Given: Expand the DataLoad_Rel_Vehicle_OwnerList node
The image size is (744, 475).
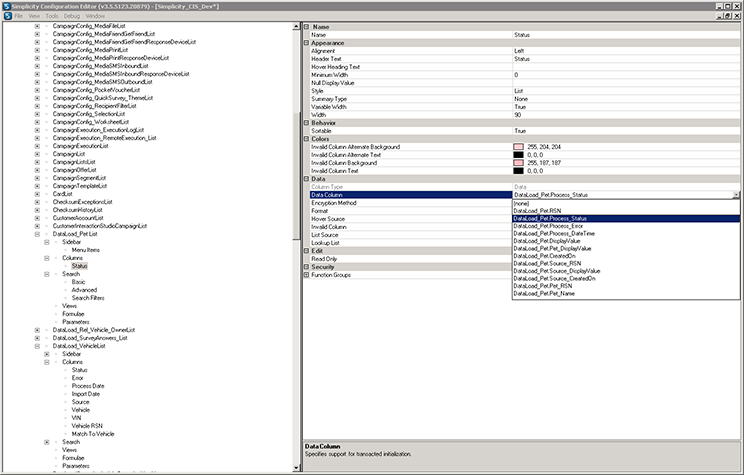Looking at the screenshot, I should pos(37,330).
